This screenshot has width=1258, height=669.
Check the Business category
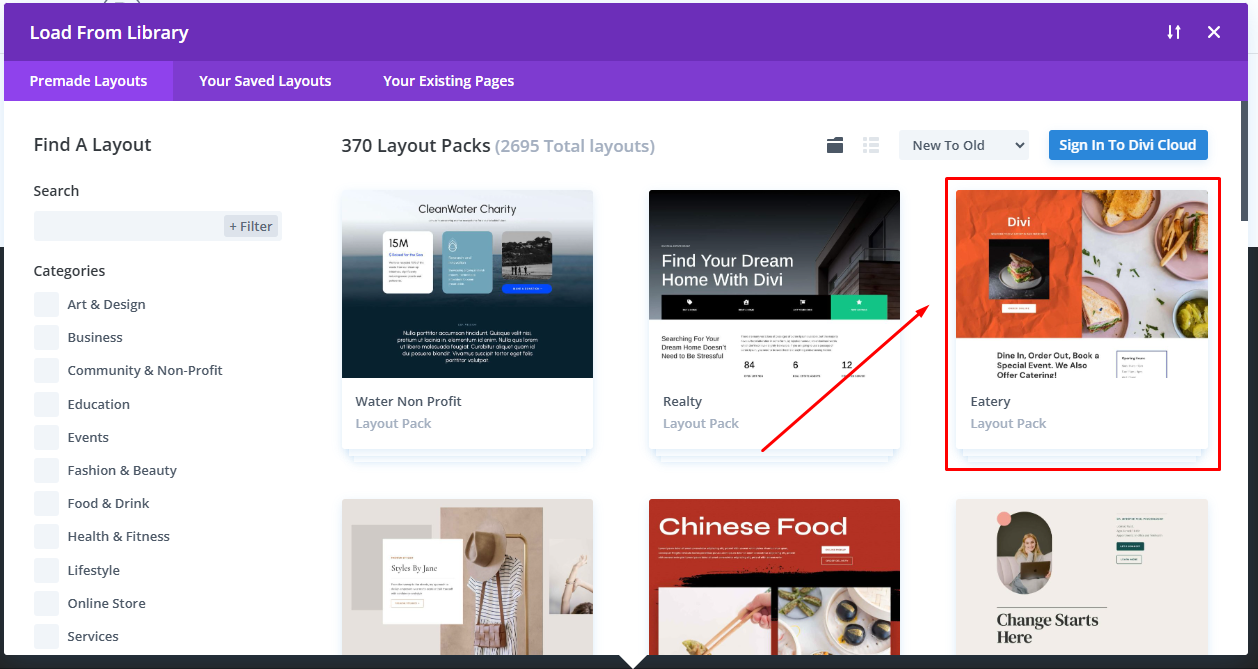tap(46, 337)
